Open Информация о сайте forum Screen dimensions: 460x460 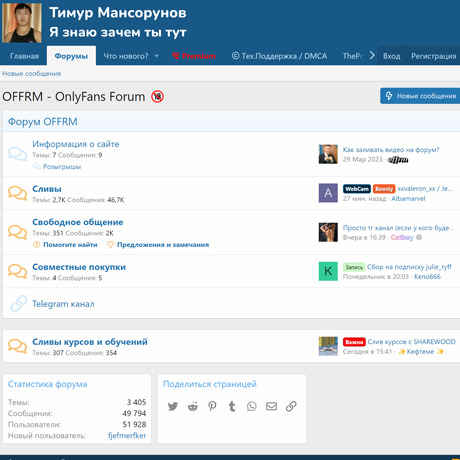(x=76, y=144)
